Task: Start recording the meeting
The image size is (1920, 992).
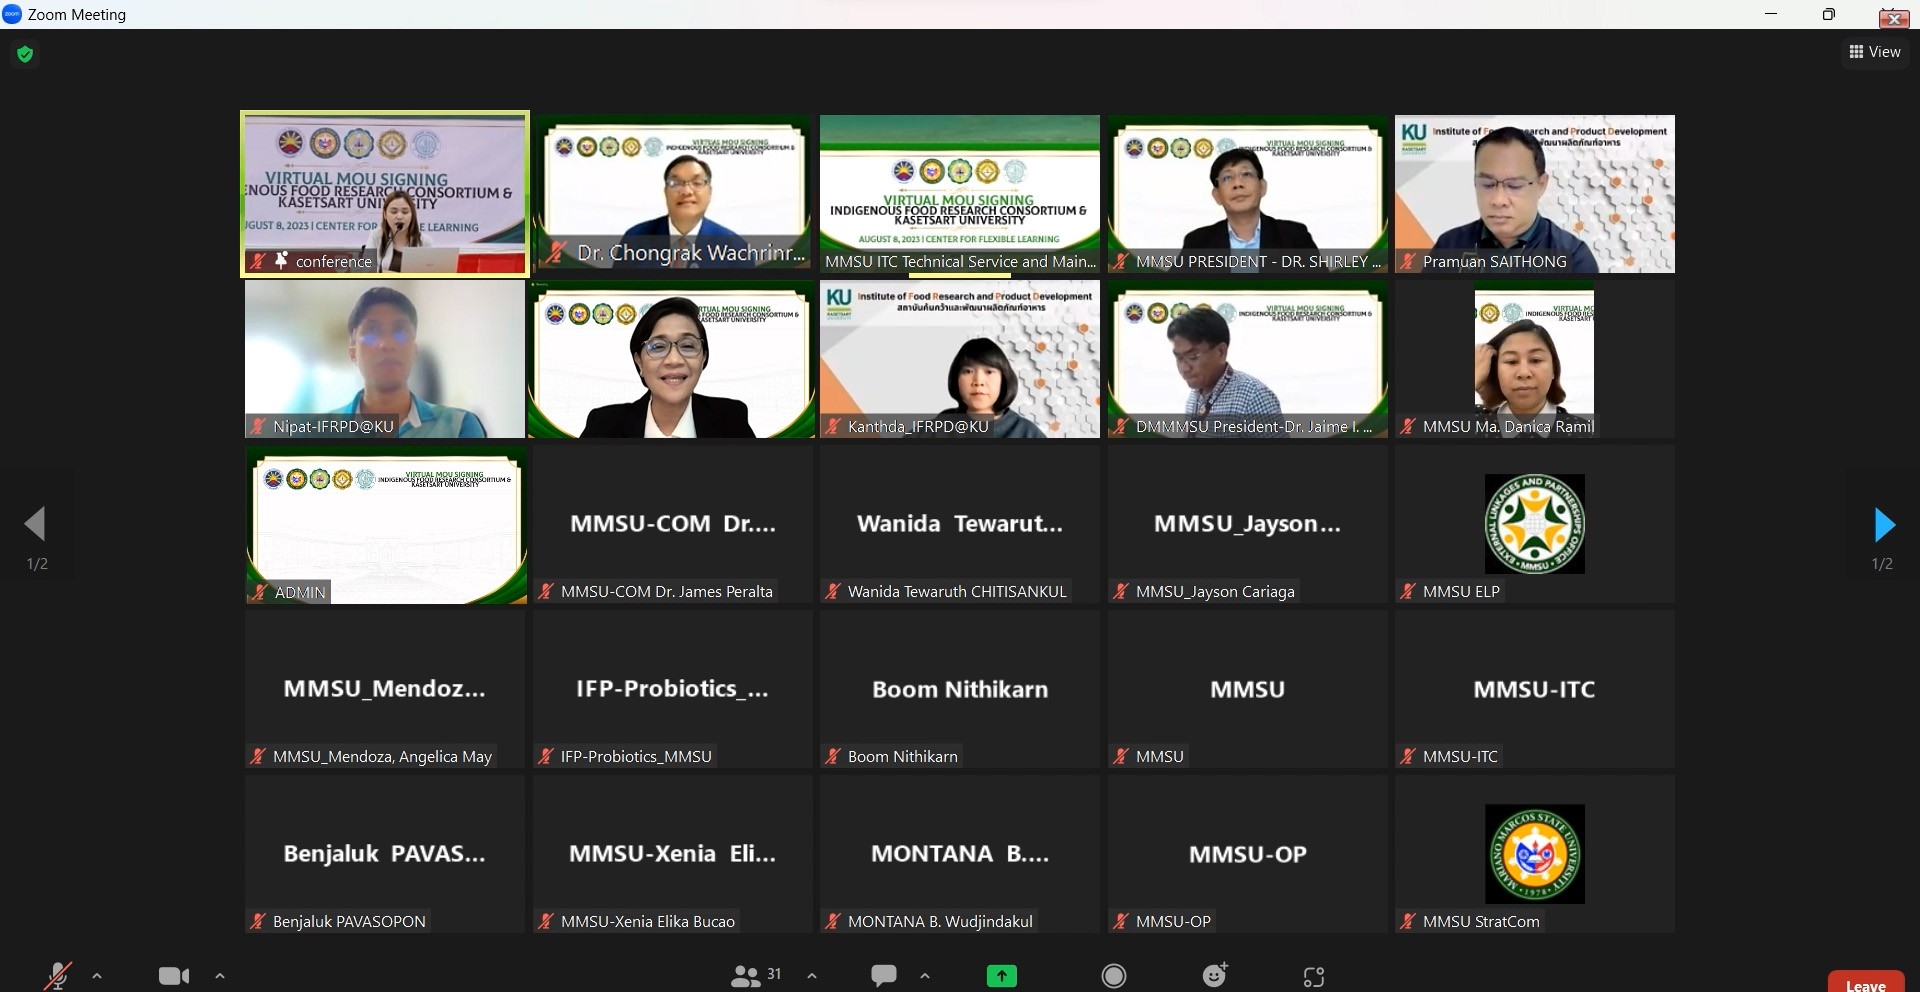Action: 1113,976
